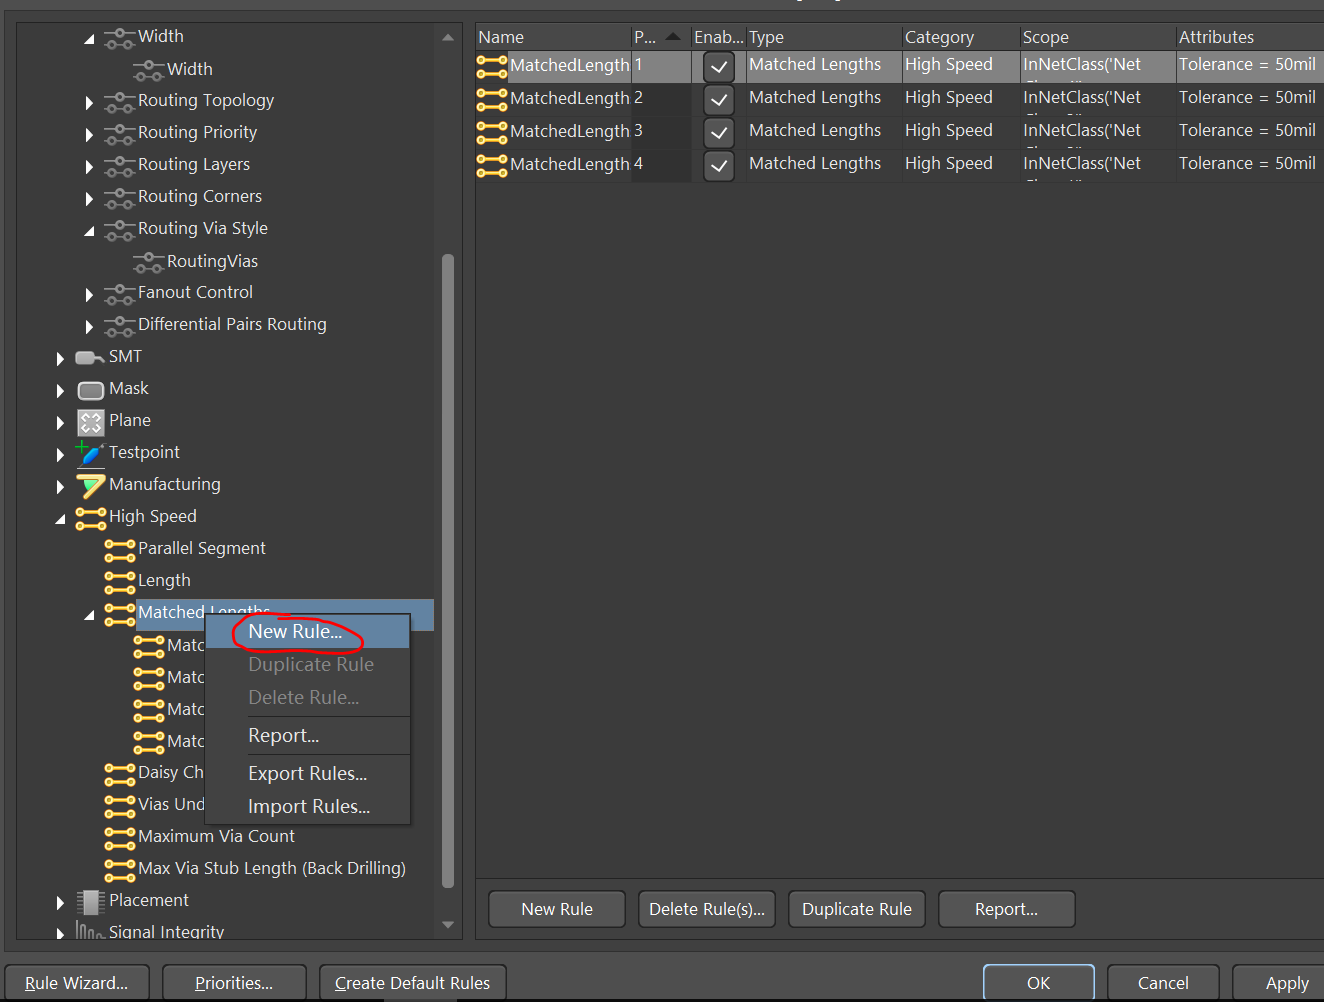This screenshot has width=1324, height=1002.
Task: Click the Fanout Control icon
Action: pyautogui.click(x=119, y=294)
